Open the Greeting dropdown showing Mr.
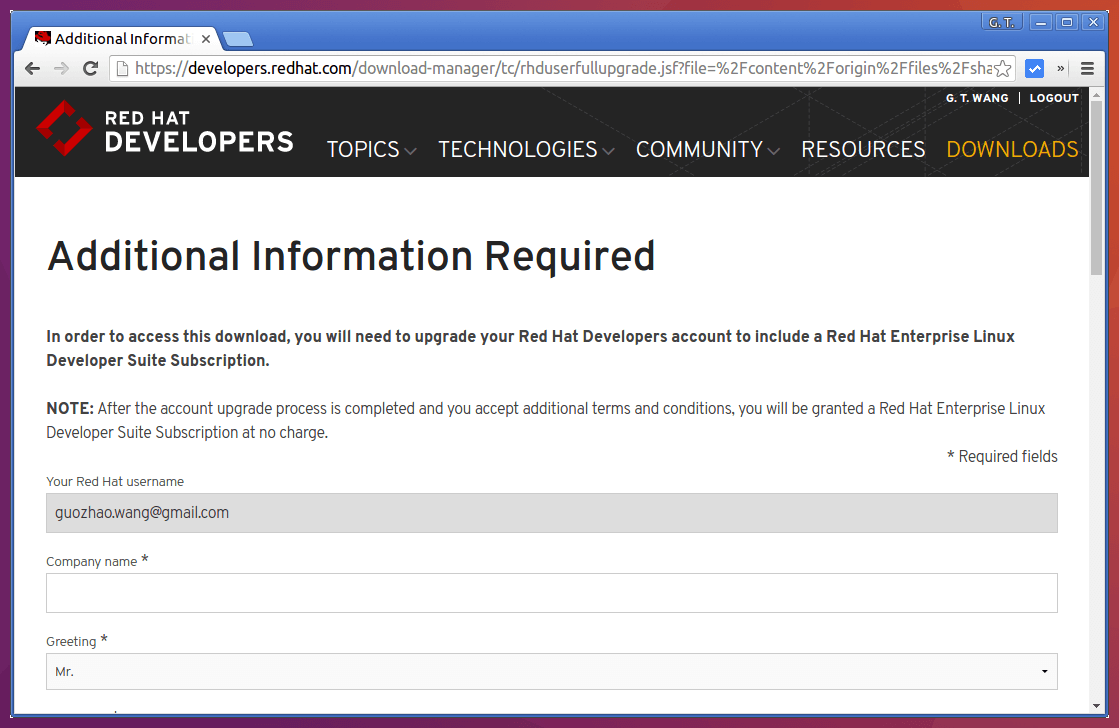 551,672
